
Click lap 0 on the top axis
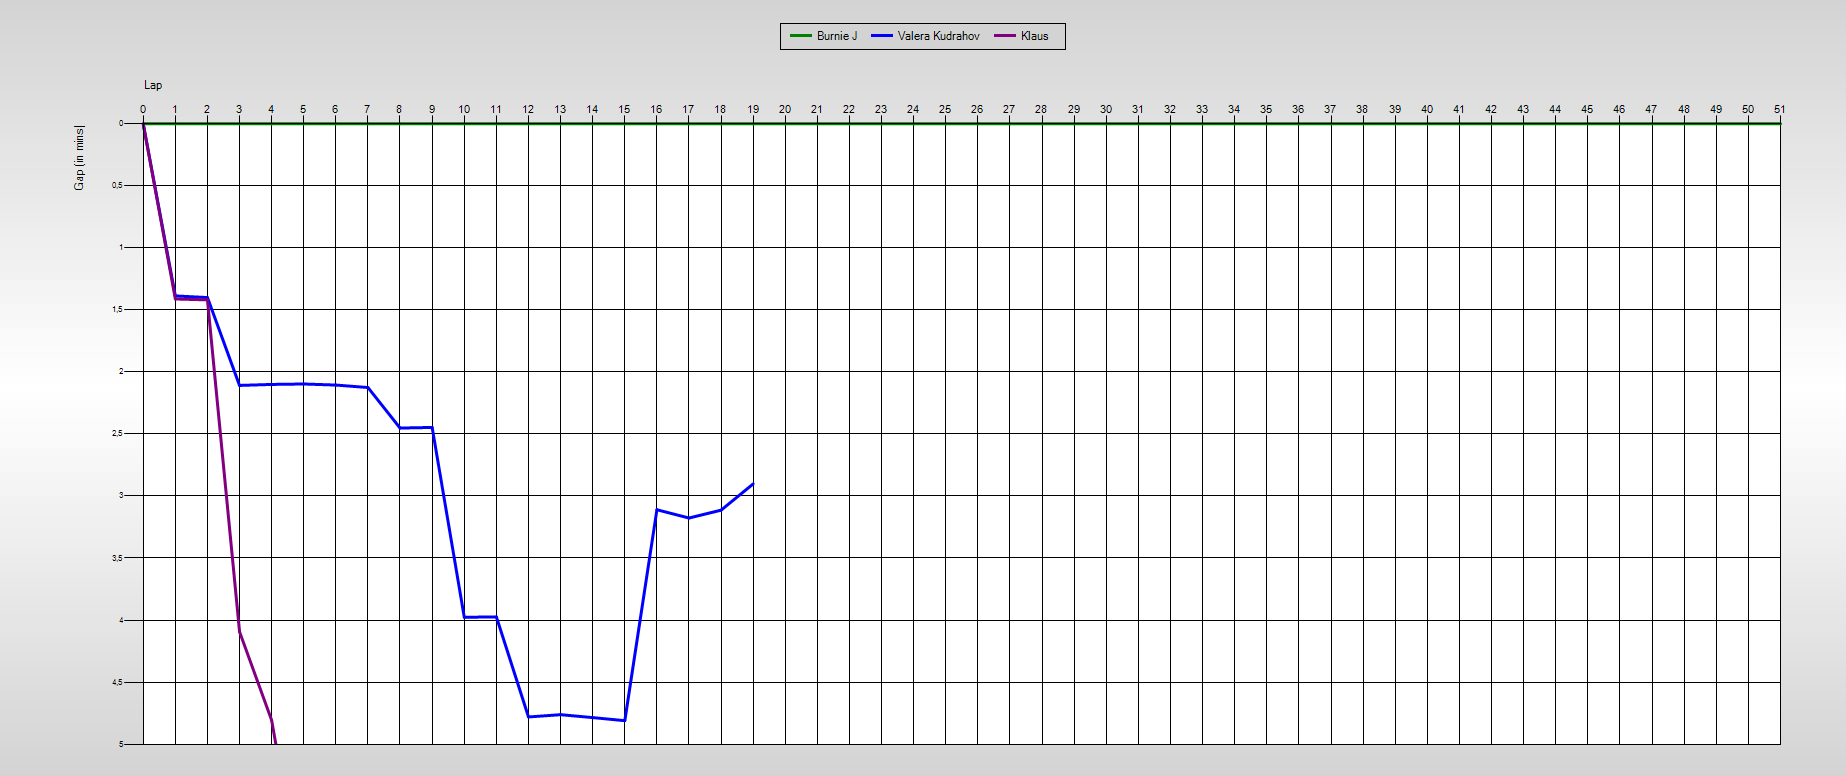(x=143, y=110)
